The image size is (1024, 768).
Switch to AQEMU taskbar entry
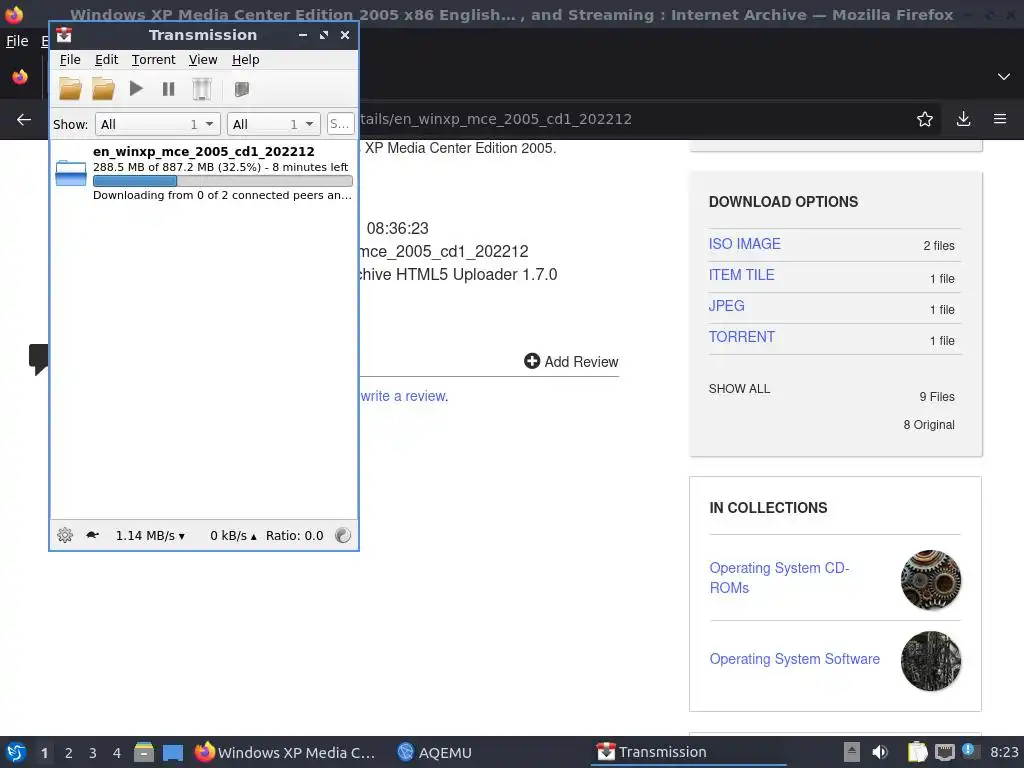point(434,752)
